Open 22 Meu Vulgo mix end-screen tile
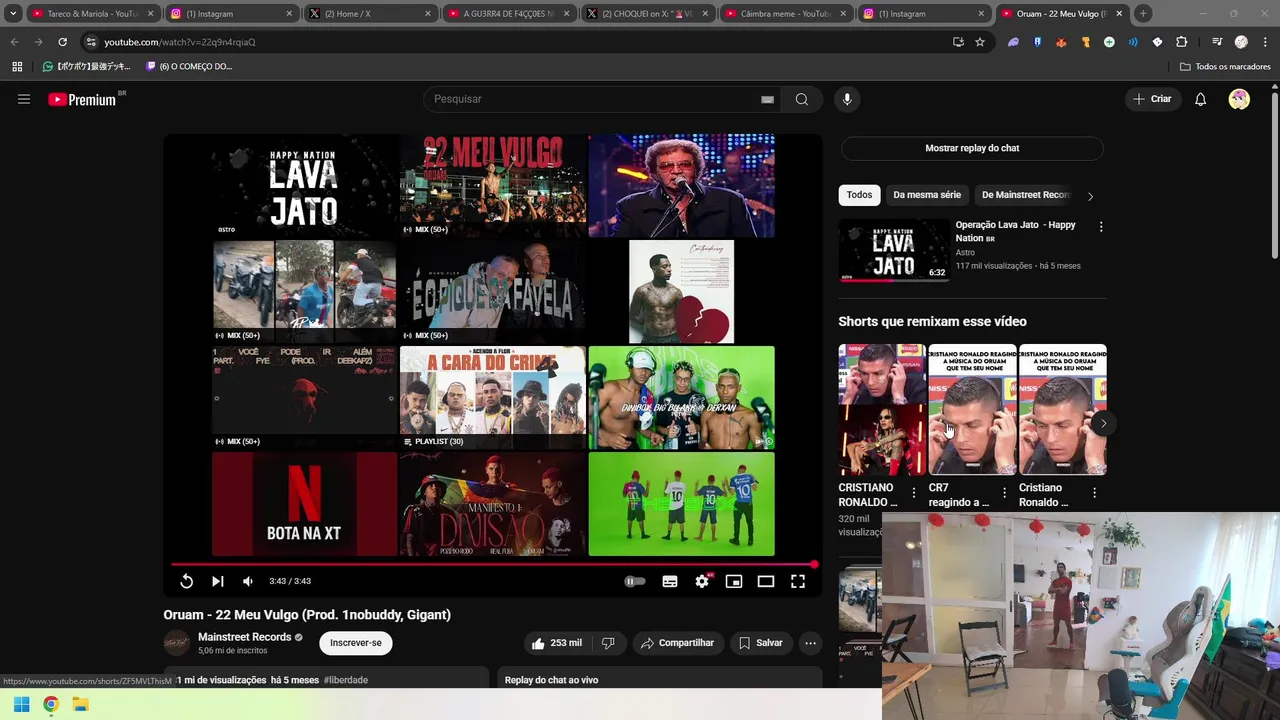Image resolution: width=1280 pixels, height=720 pixels. click(493, 186)
